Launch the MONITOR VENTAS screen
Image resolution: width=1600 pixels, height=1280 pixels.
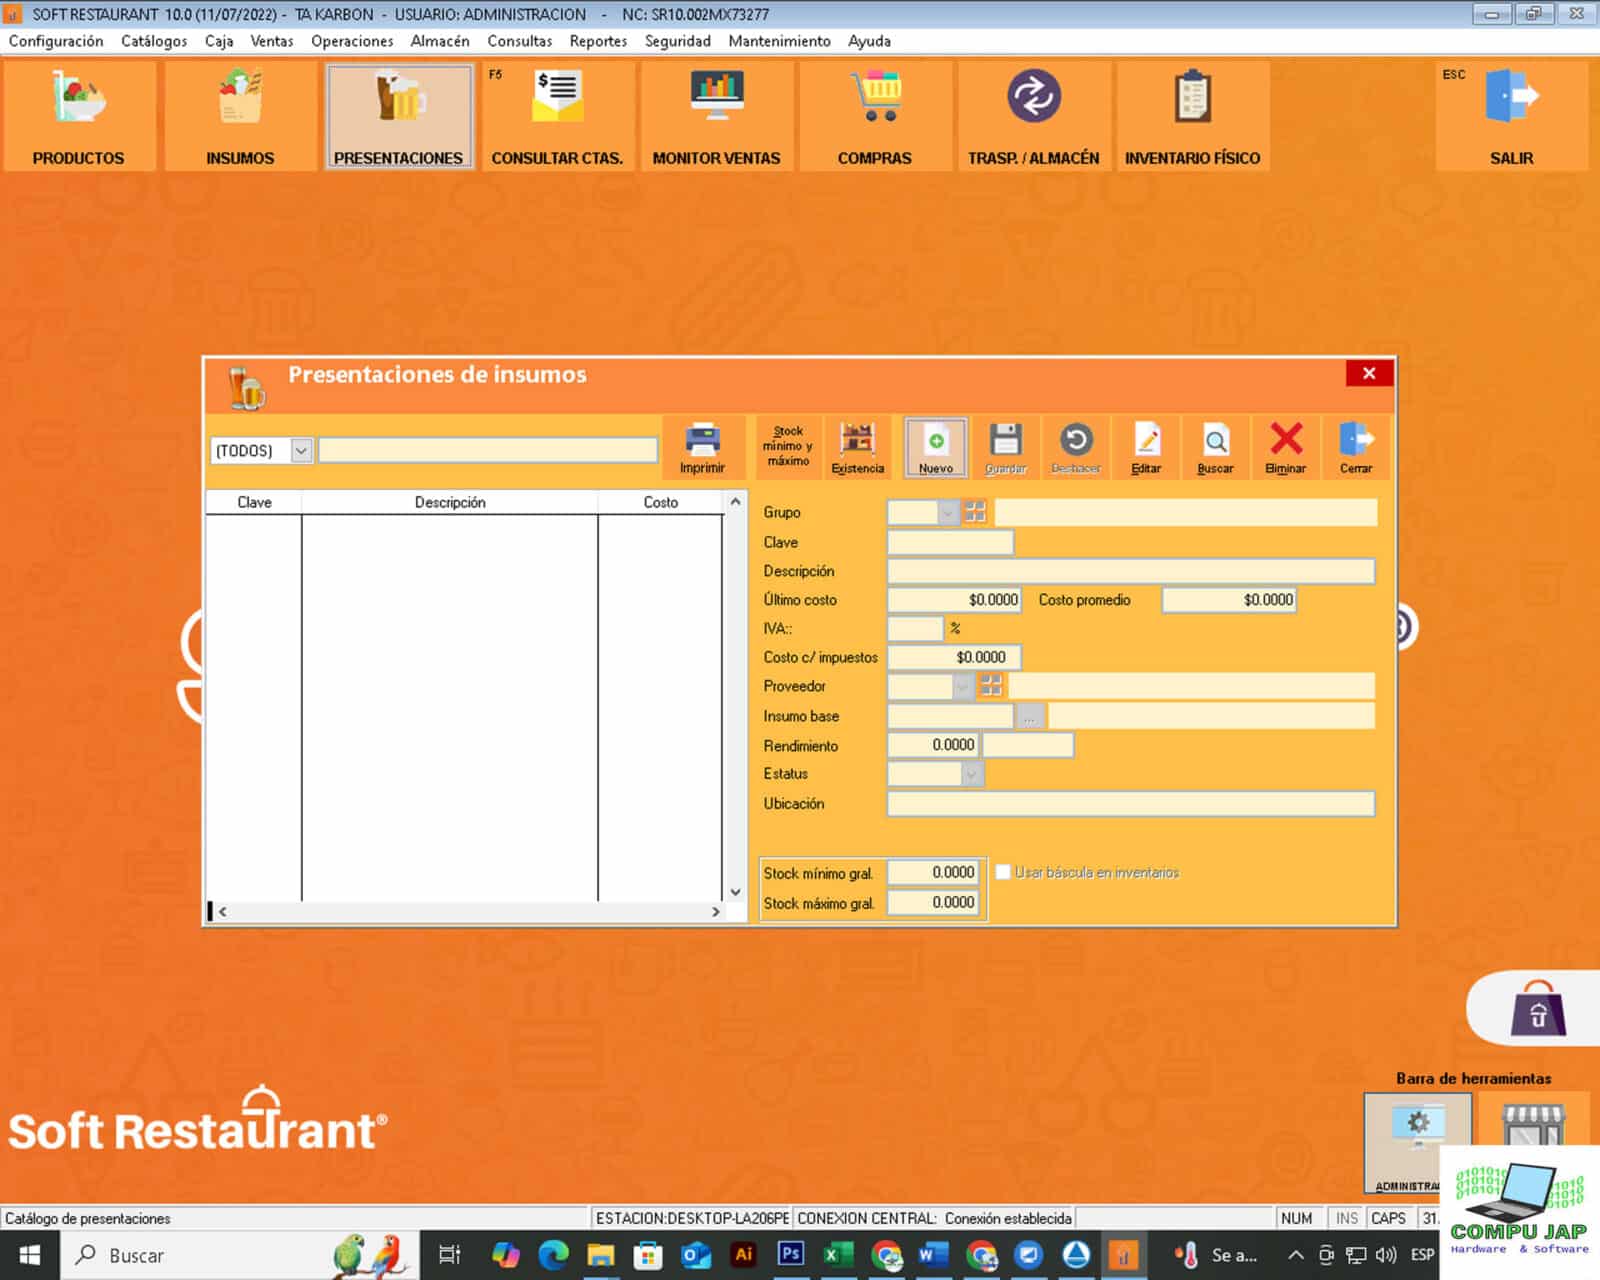coord(716,116)
